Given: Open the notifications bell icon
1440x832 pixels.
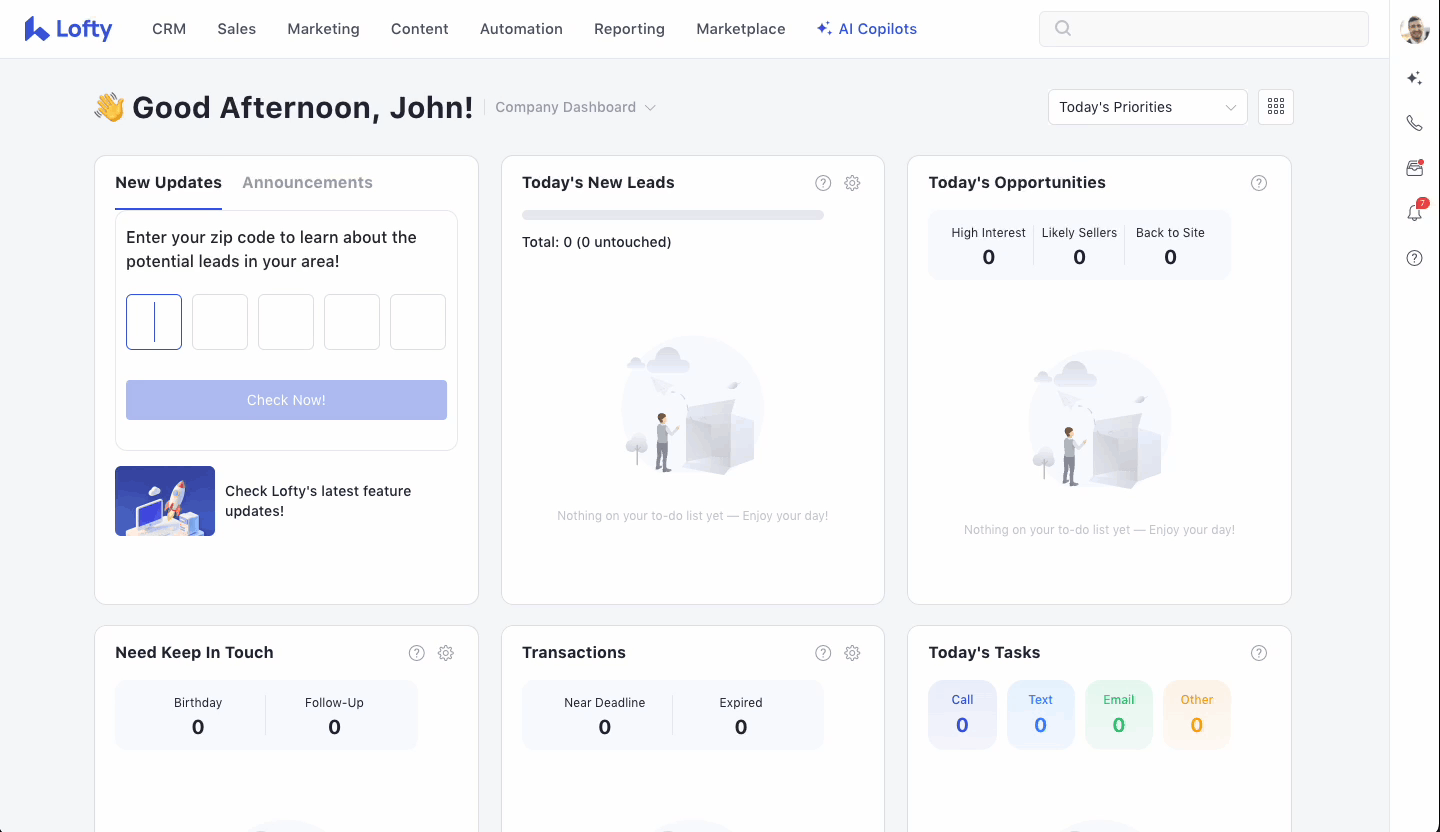Looking at the screenshot, I should [x=1414, y=212].
